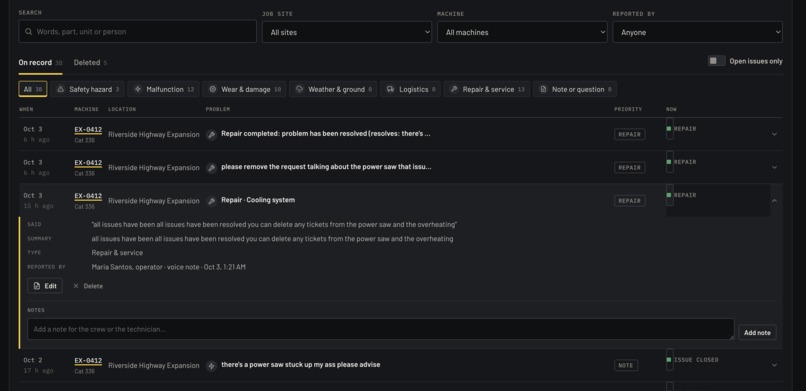
Task: Click wrench icon on Repair completed row
Action: pyautogui.click(x=211, y=135)
